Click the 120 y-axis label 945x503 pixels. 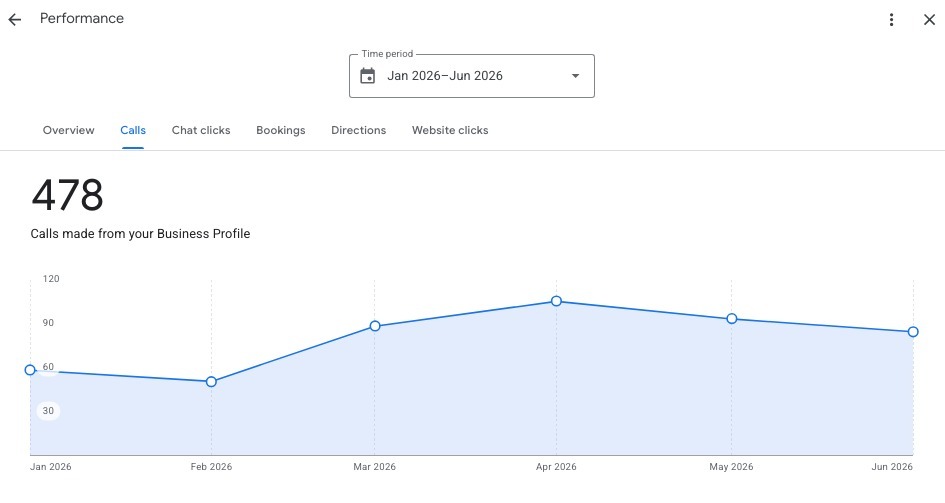coord(51,279)
